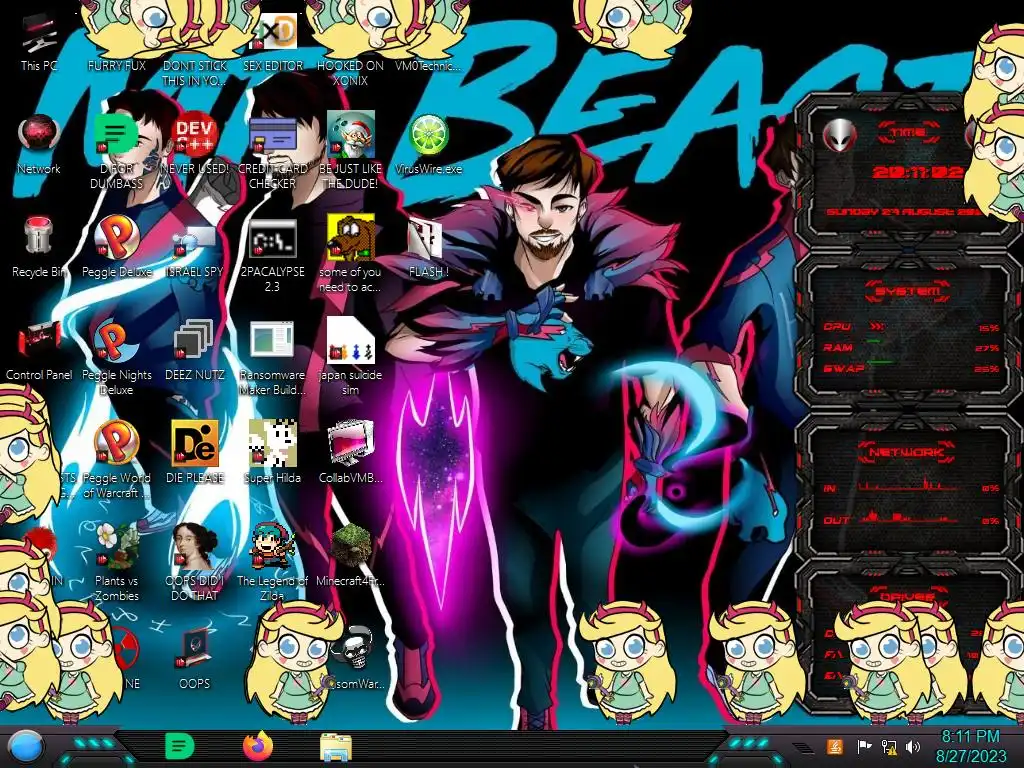Open DEEZ NUTZ shortcut
Image resolution: width=1024 pixels, height=768 pixels.
(194, 350)
